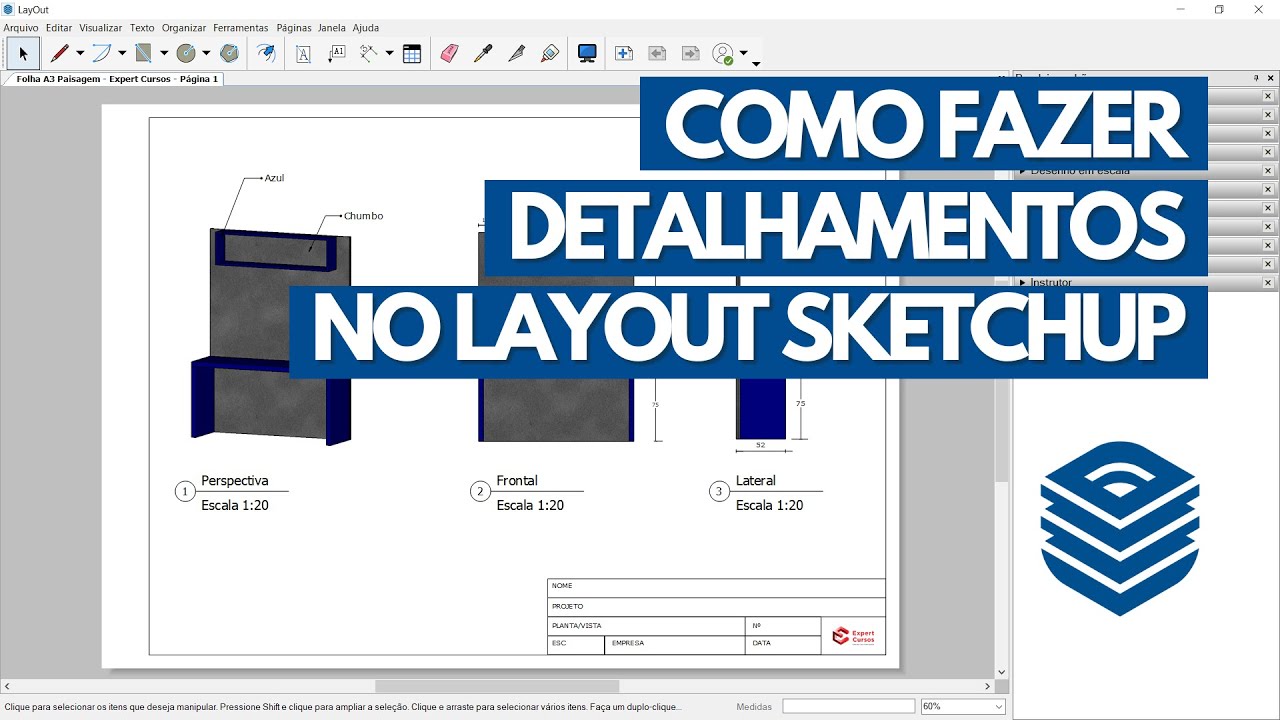Select the "Frontal" title text
This screenshot has width=1280, height=720.
coord(517,481)
